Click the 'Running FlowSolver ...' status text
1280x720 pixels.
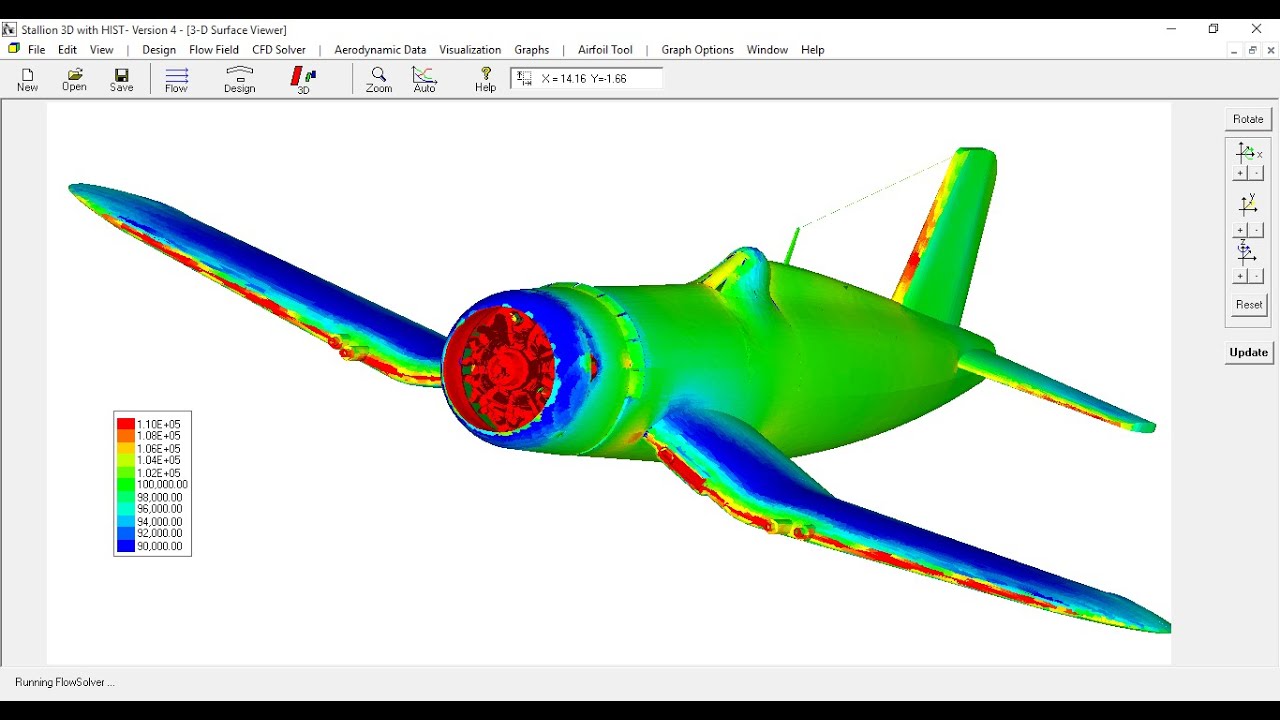(65, 682)
